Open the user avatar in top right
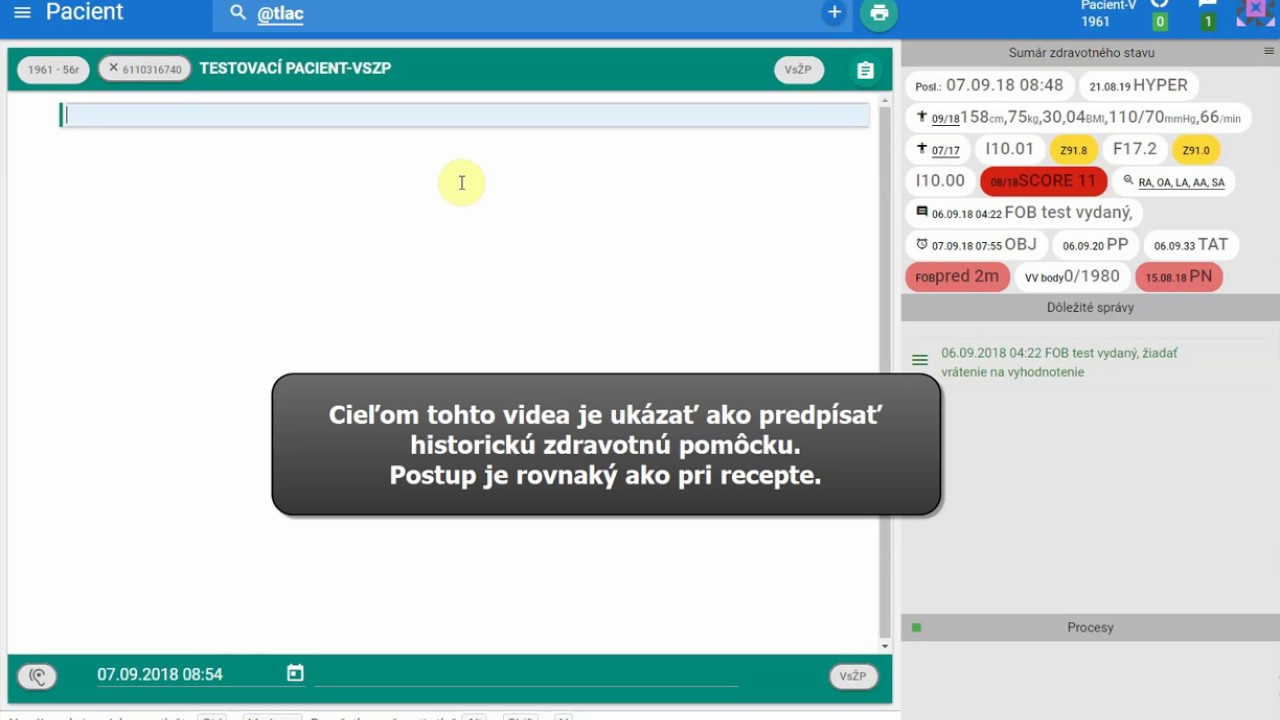1280x720 pixels. point(1255,13)
